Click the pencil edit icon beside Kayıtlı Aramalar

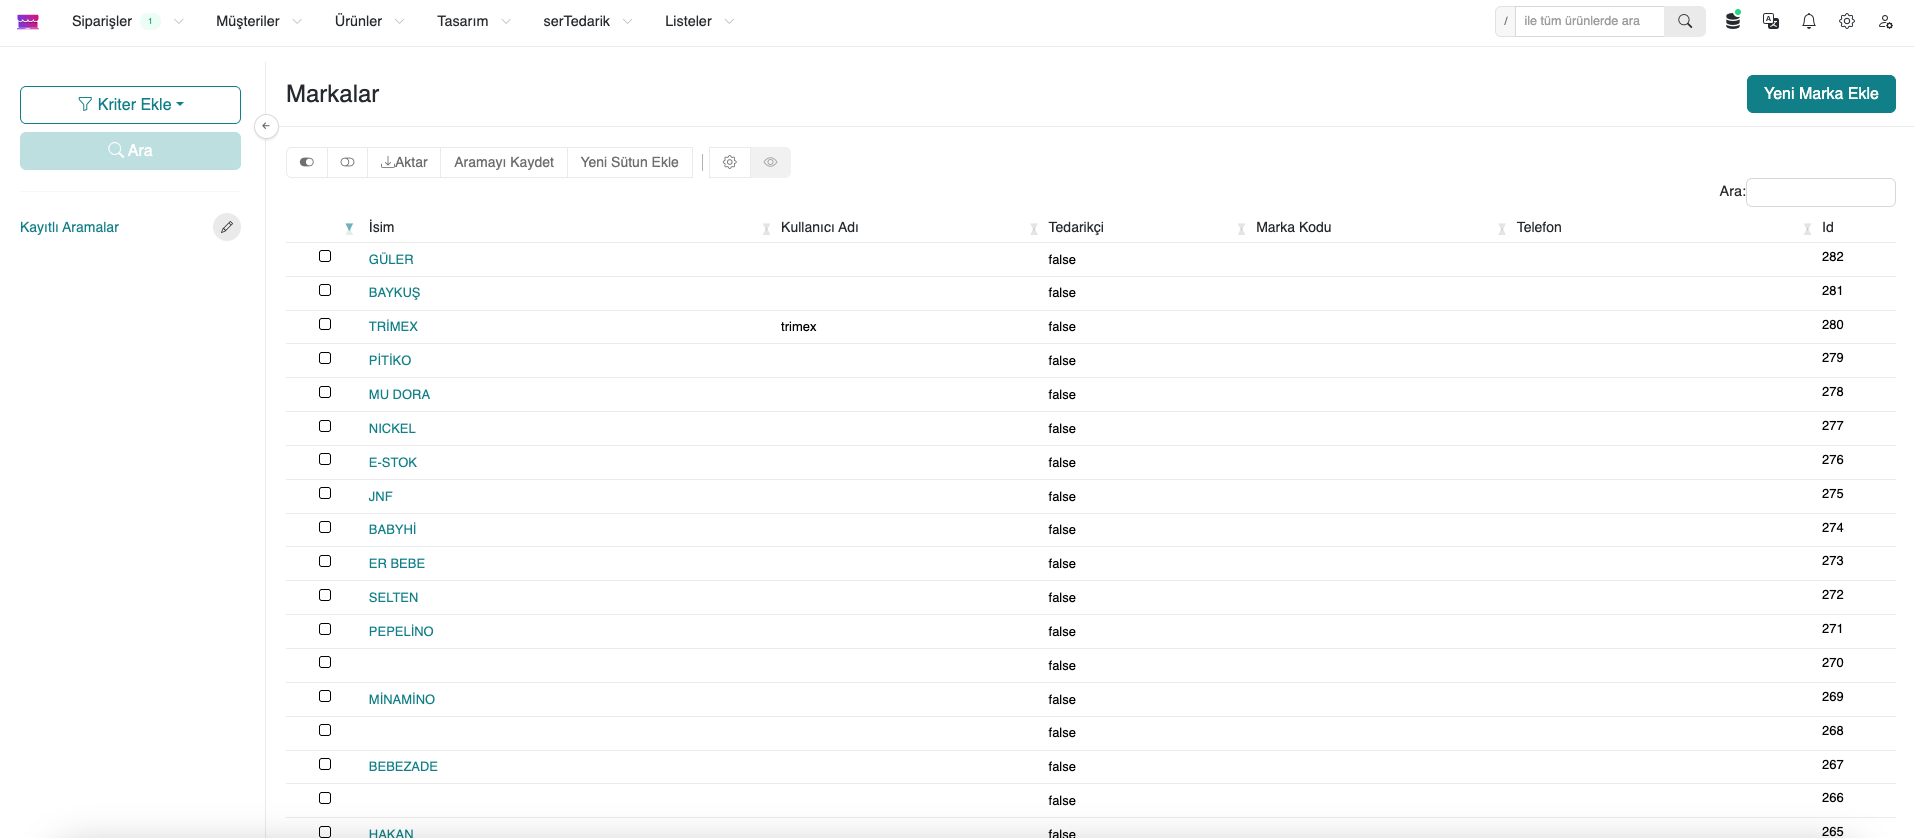coord(227,227)
